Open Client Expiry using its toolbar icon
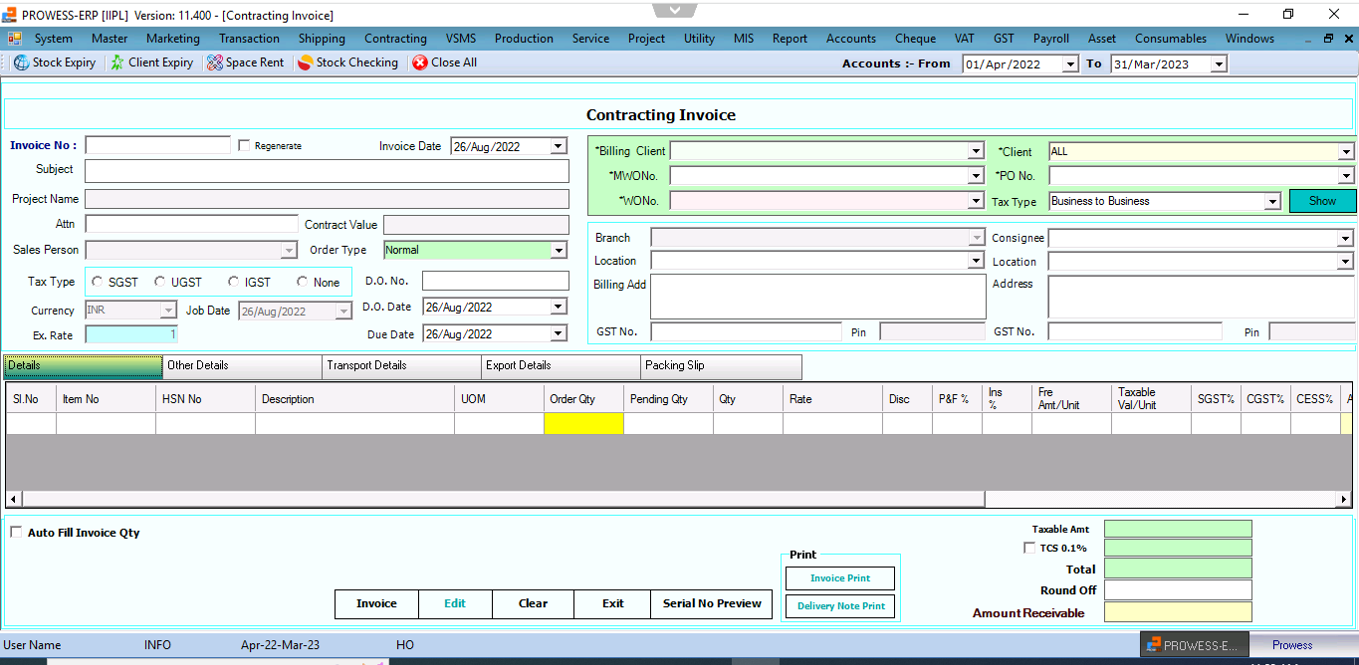 point(151,62)
